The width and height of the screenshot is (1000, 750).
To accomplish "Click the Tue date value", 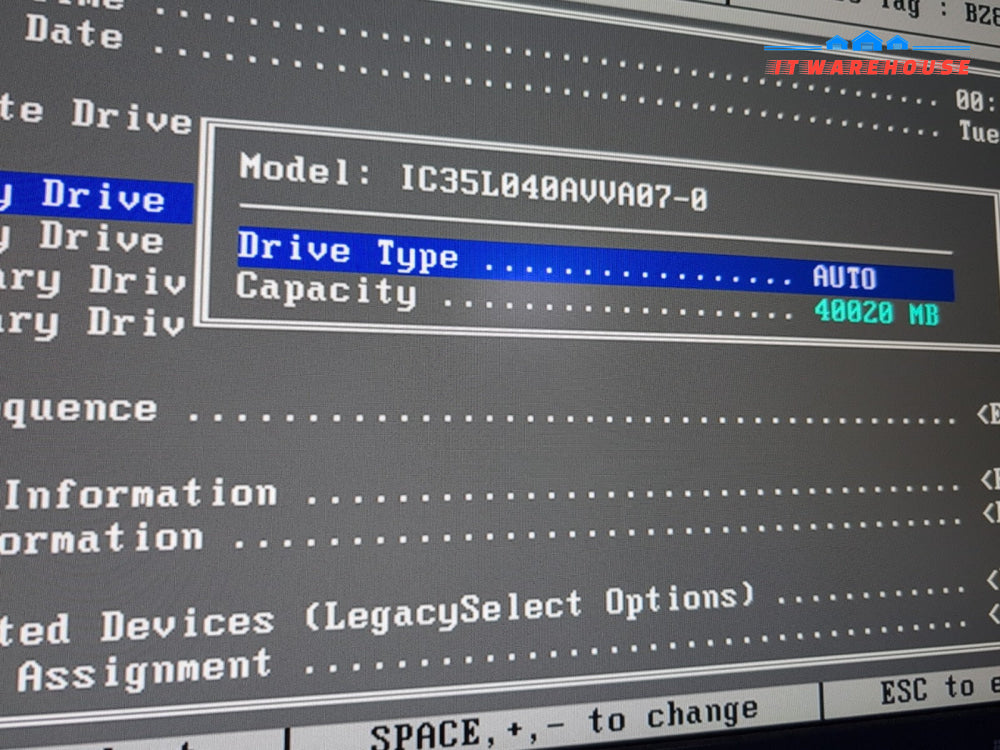I will click(x=978, y=131).
